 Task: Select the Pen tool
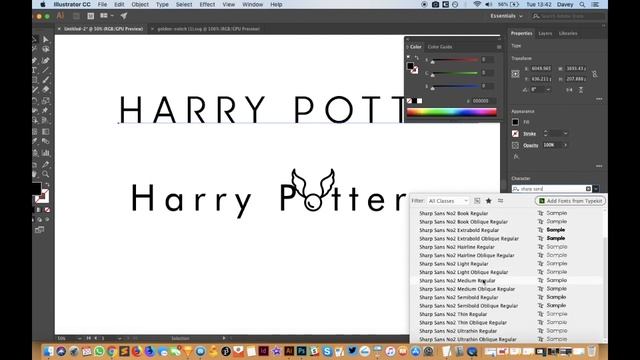[x=35, y=60]
